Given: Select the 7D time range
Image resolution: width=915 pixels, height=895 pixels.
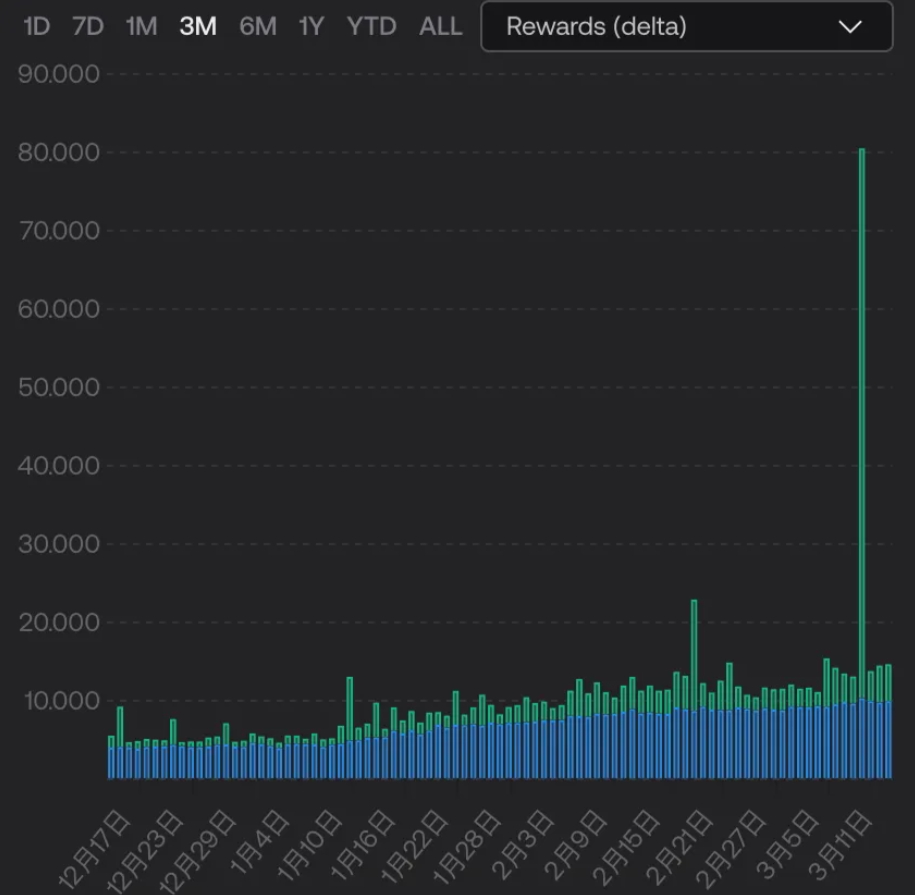Looking at the screenshot, I should coord(88,26).
